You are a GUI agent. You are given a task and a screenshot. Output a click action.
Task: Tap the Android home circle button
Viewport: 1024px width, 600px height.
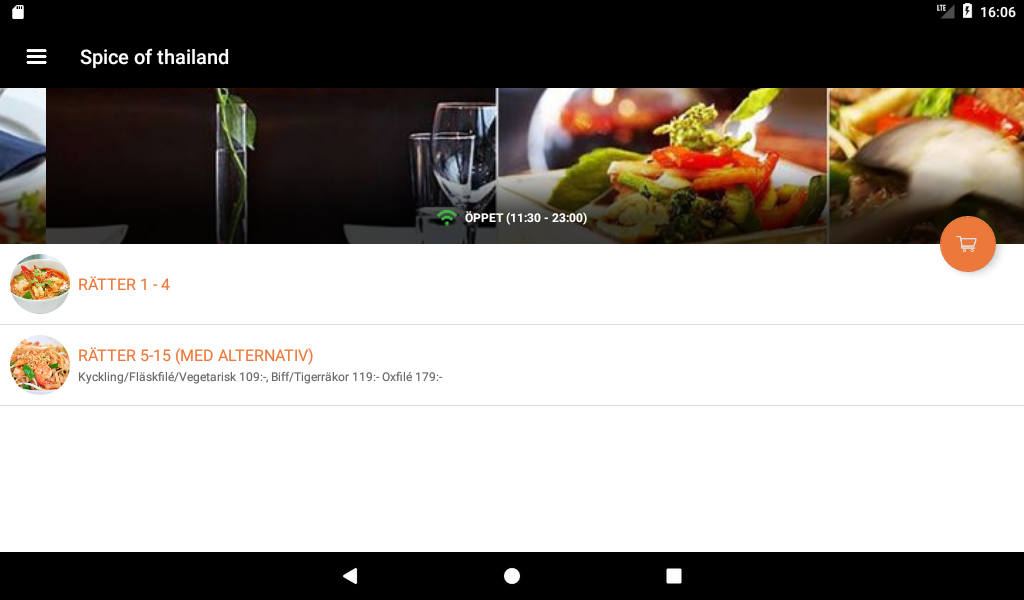[x=512, y=575]
